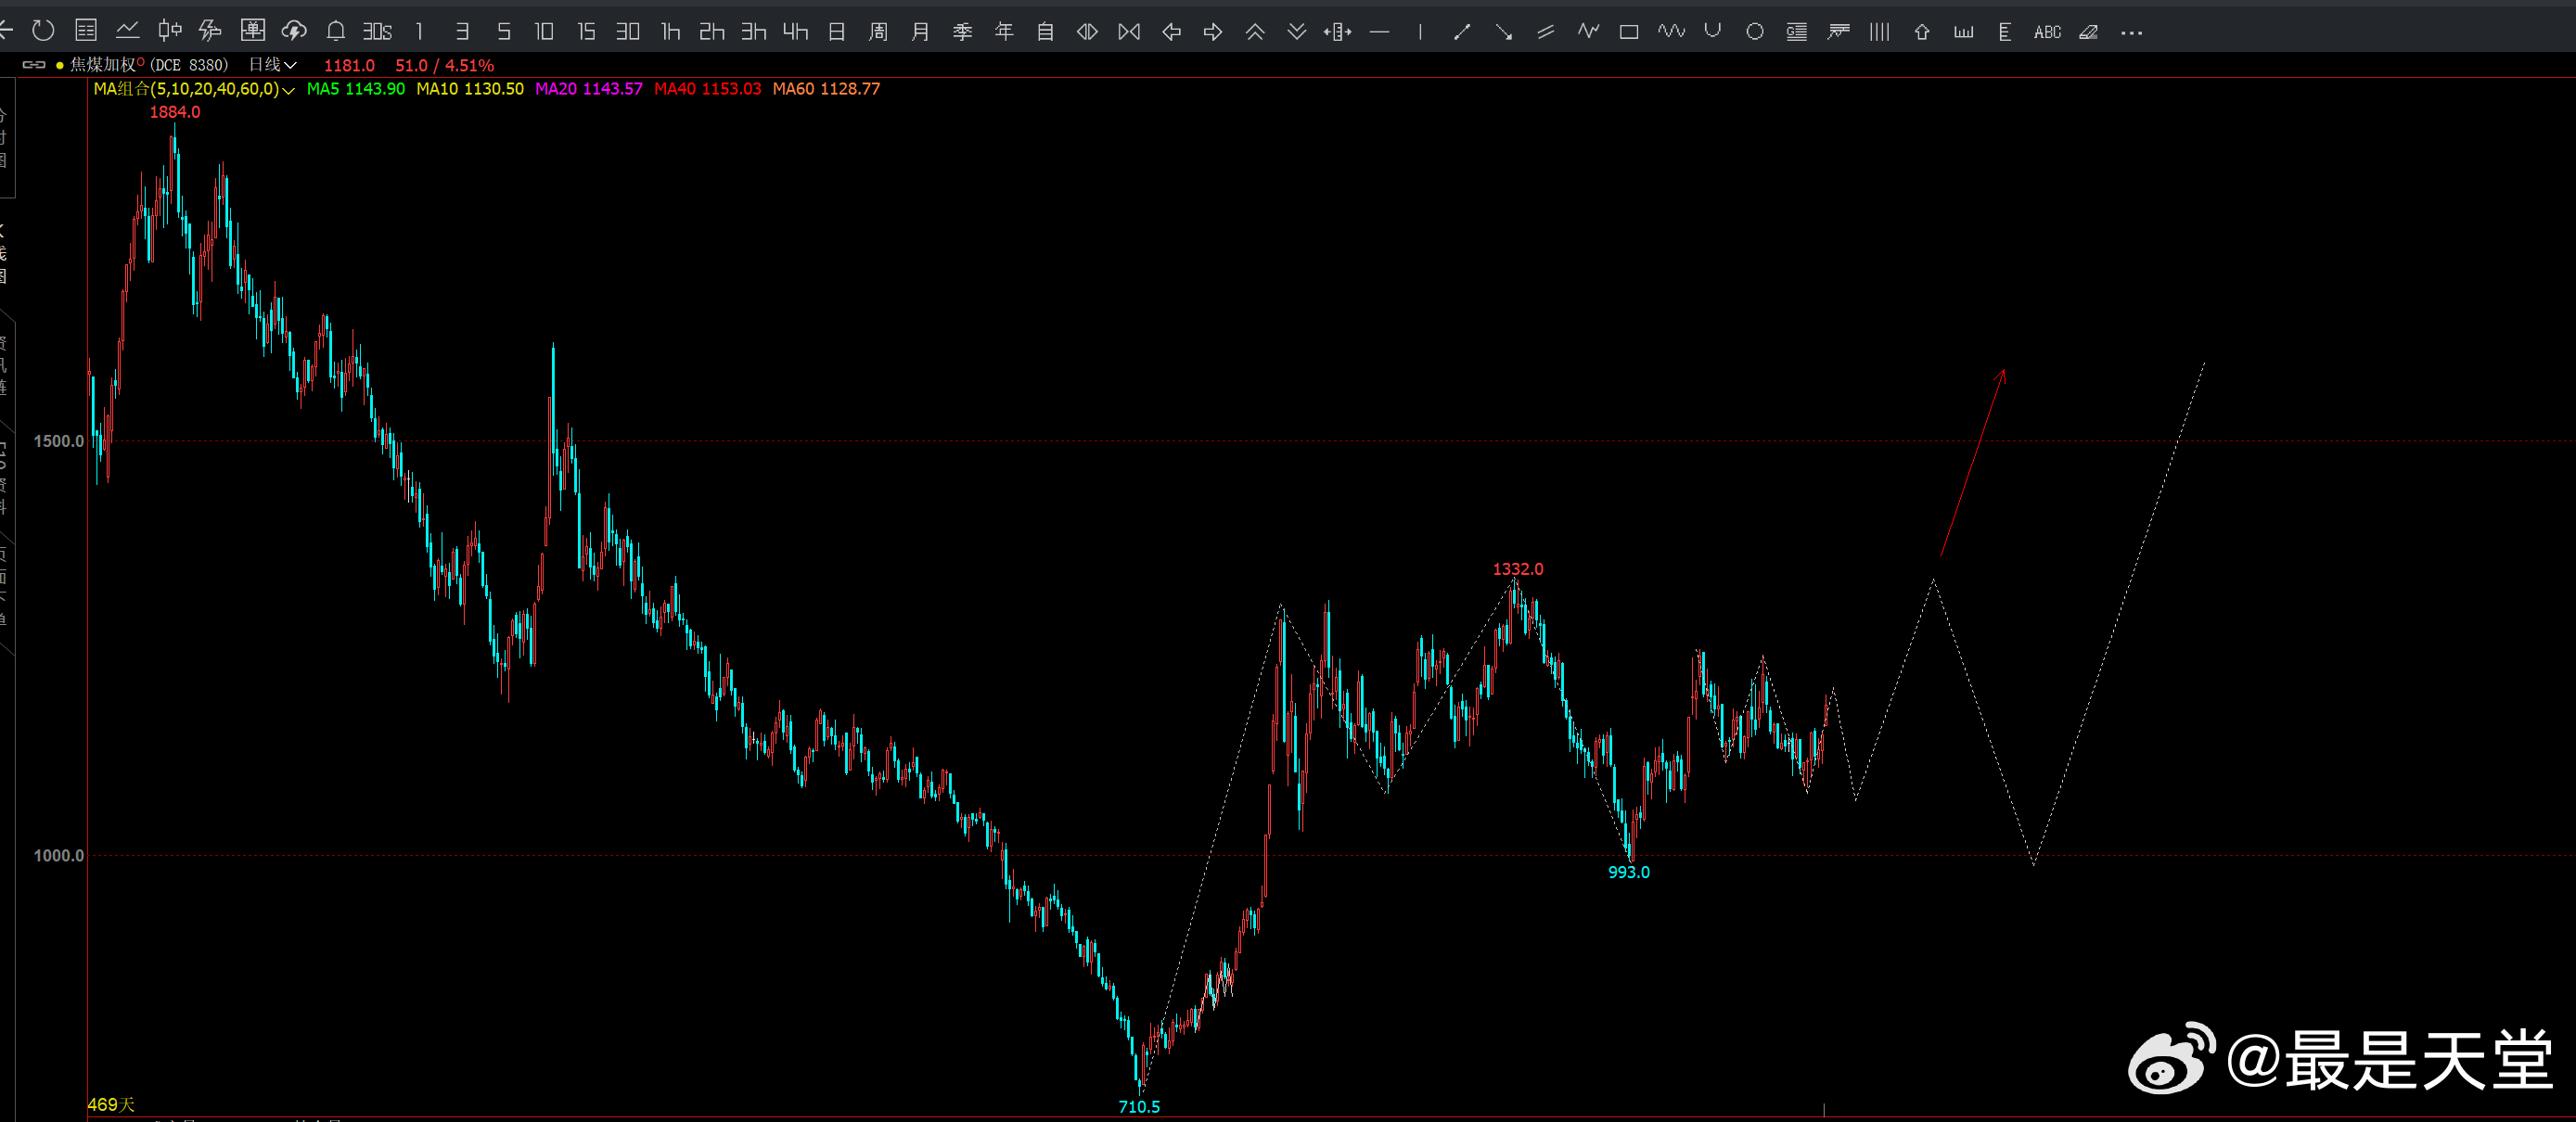This screenshot has width=2576, height=1122.
Task: Select the horizontal line tool
Action: (1379, 32)
